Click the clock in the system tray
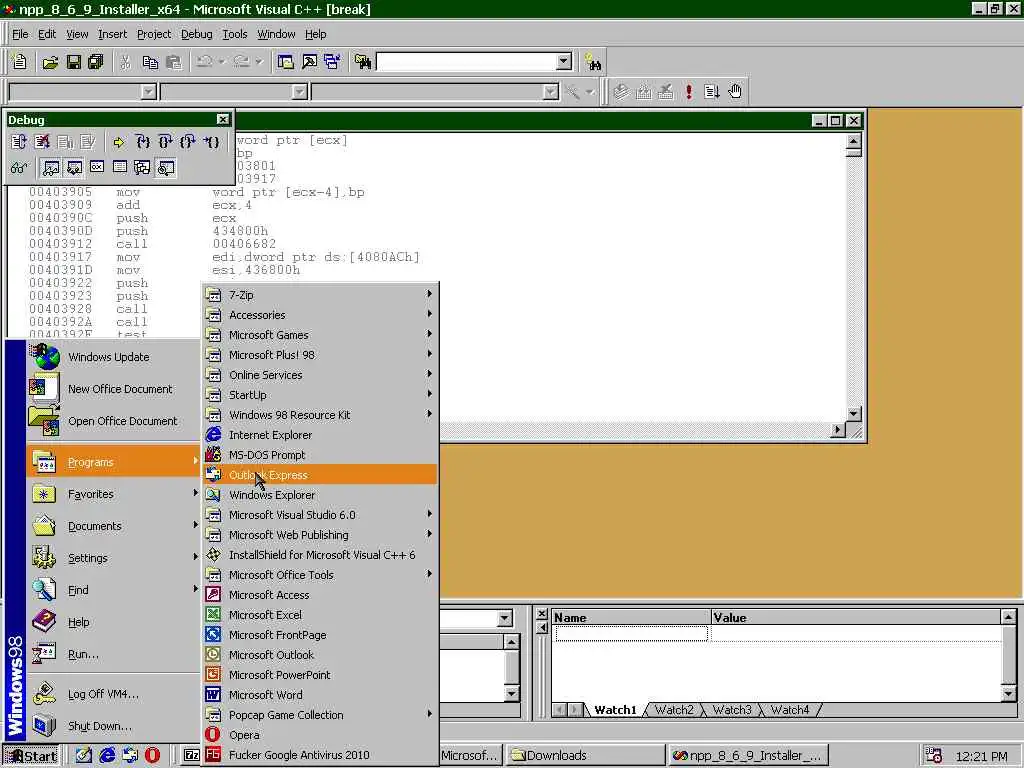This screenshot has width=1024, height=768. 982,756
